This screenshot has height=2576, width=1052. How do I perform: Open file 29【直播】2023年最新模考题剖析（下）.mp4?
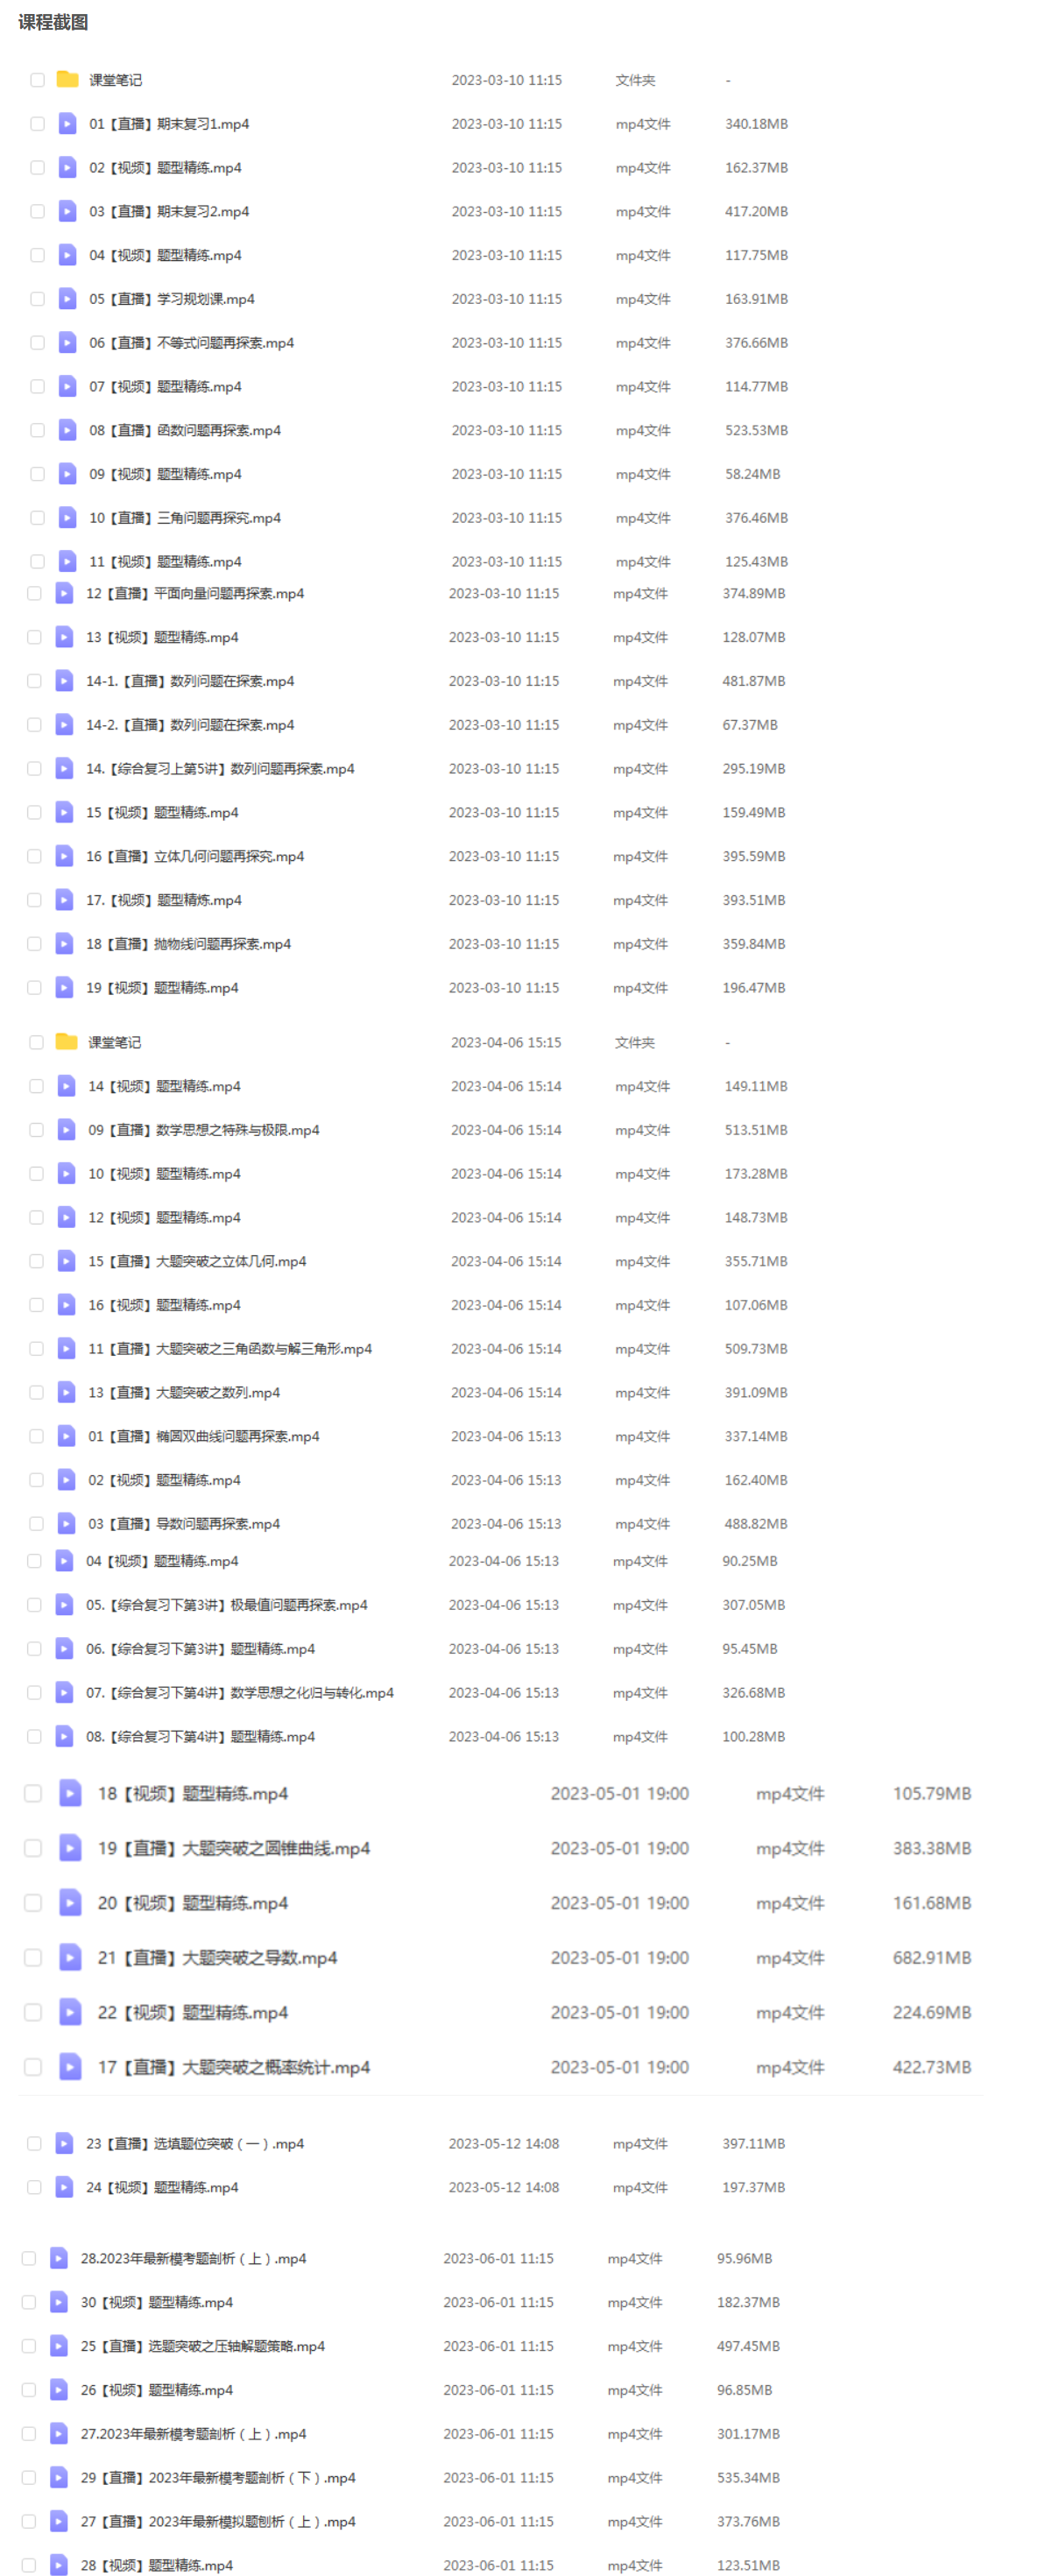218,2477
